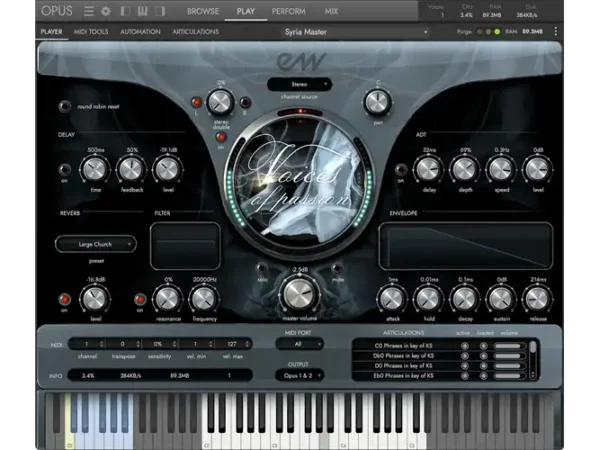Open the MIDI Tools tab
The height and width of the screenshot is (450, 600).
pyautogui.click(x=91, y=32)
